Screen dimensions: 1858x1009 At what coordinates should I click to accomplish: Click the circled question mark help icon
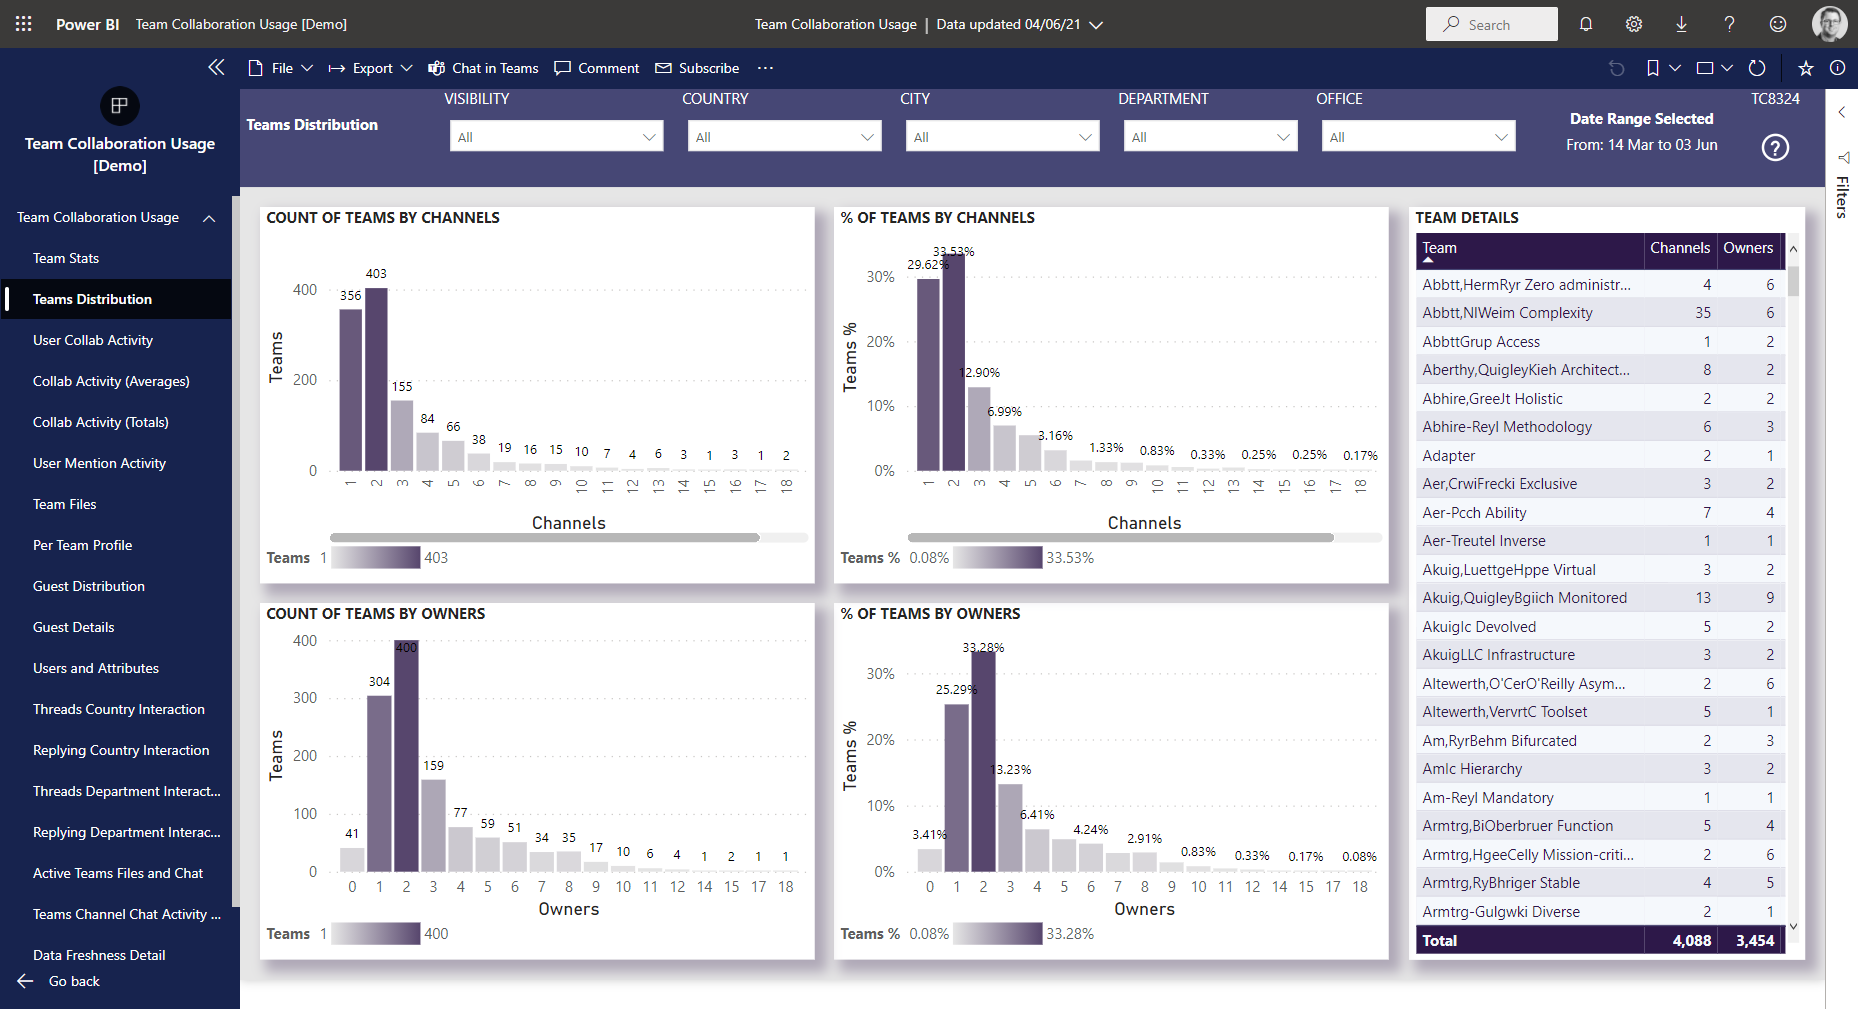point(1775,148)
